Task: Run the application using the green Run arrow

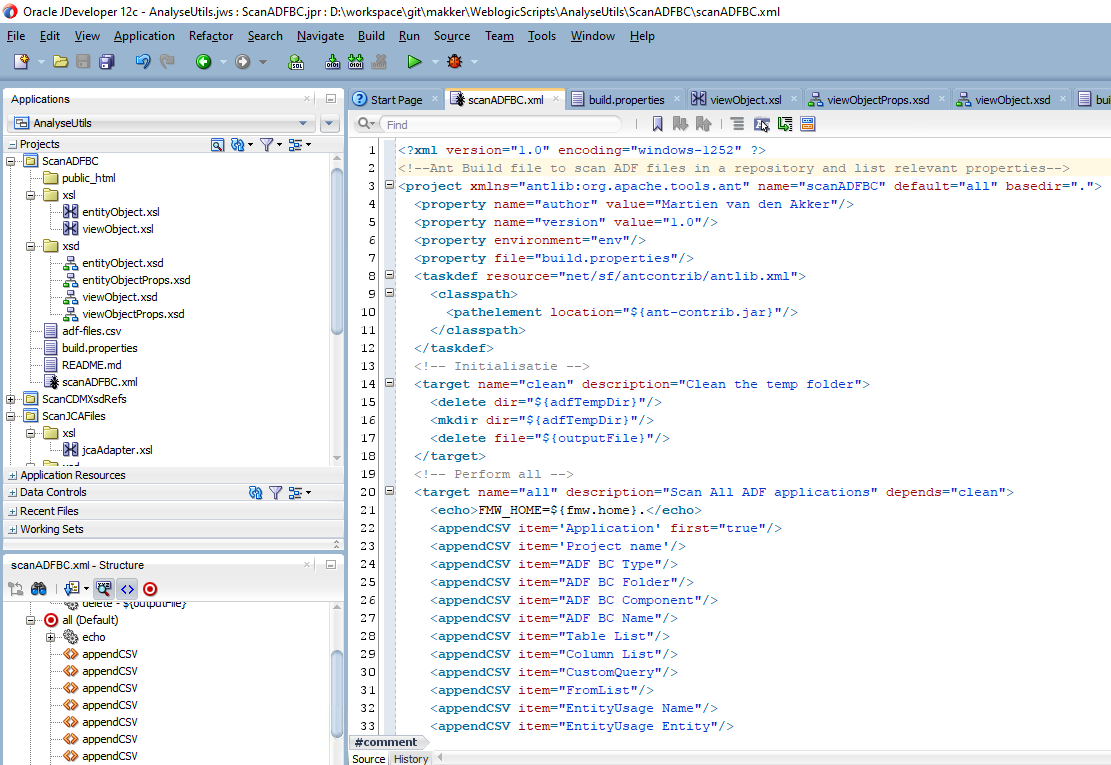Action: click(414, 60)
